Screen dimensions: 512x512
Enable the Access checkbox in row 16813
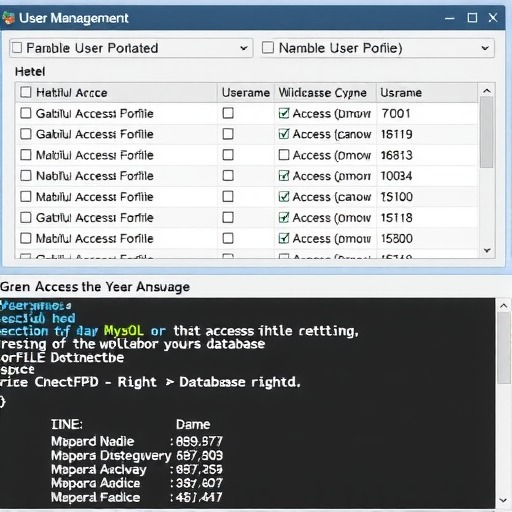[284, 155]
